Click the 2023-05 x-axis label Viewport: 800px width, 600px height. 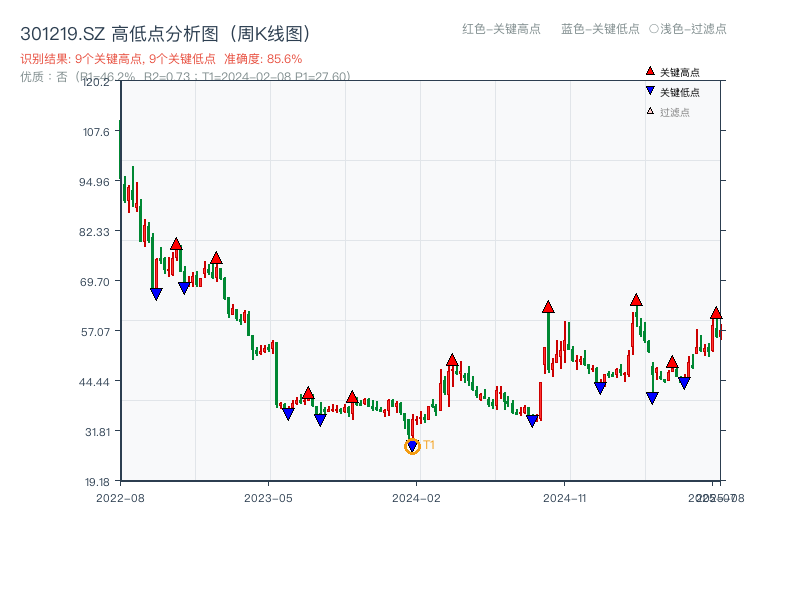click(268, 498)
